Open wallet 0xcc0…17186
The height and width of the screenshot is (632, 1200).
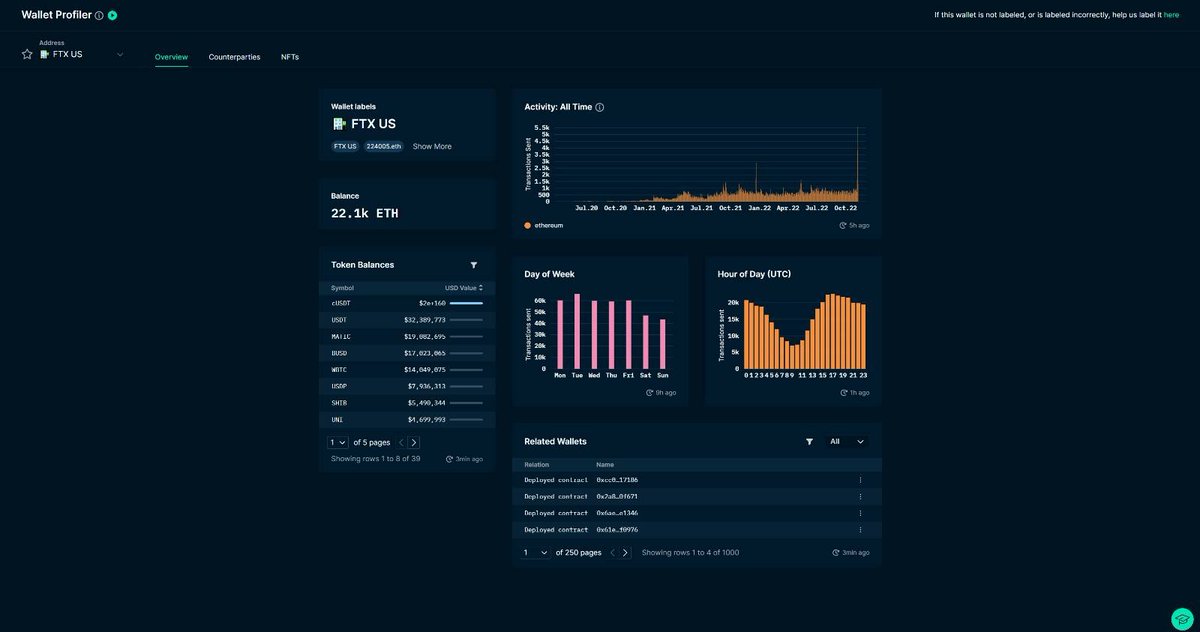click(x=617, y=480)
